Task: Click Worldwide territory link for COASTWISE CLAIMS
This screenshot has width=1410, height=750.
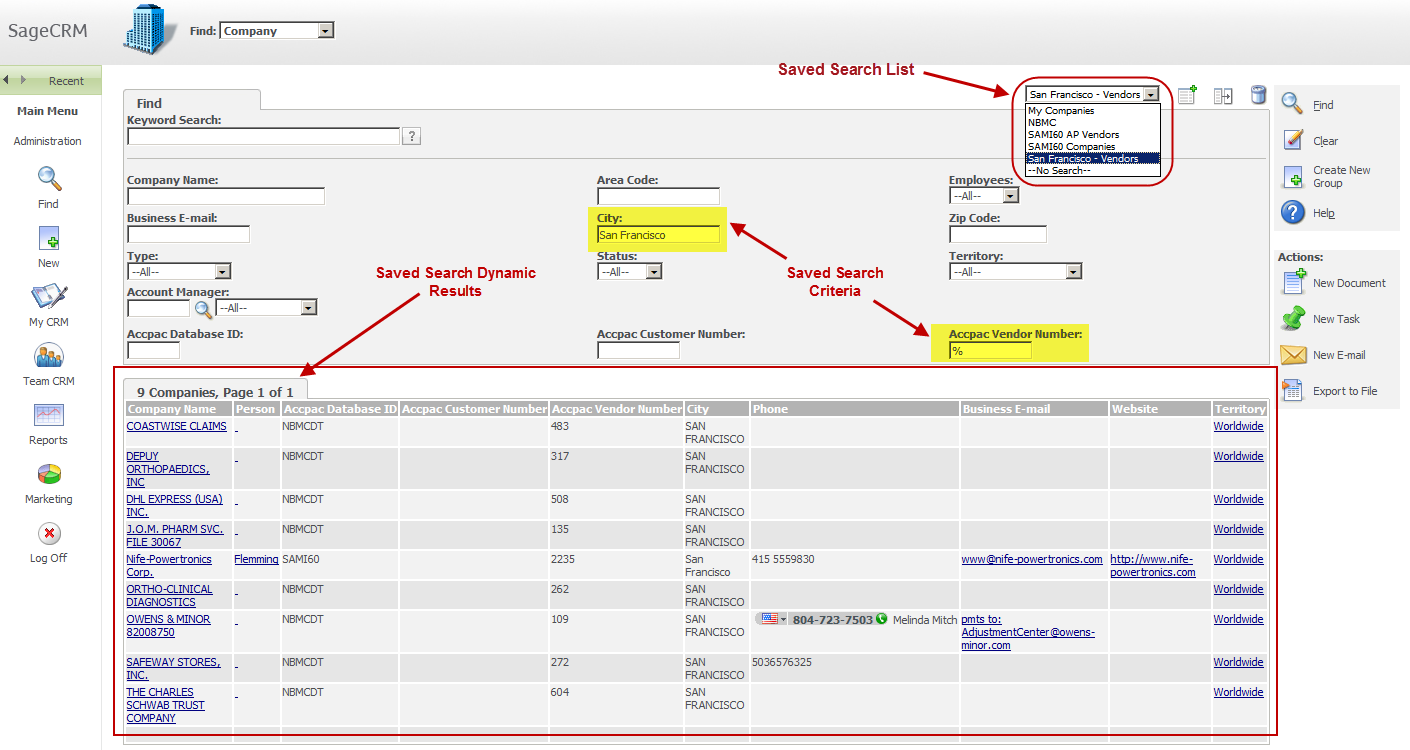Action: click(x=1238, y=426)
